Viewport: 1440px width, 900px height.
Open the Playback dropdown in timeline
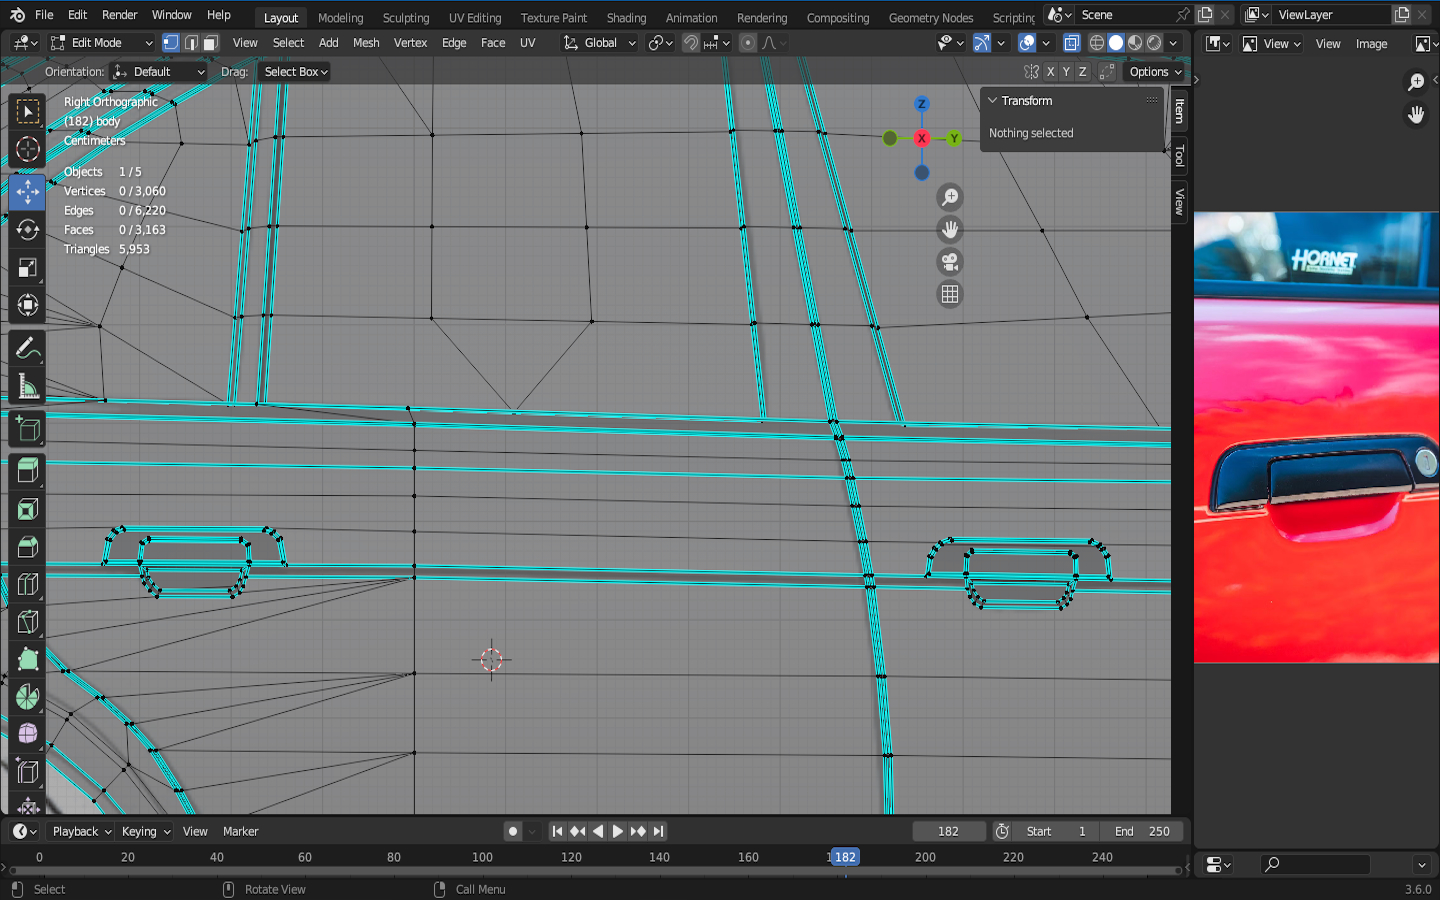click(x=81, y=831)
